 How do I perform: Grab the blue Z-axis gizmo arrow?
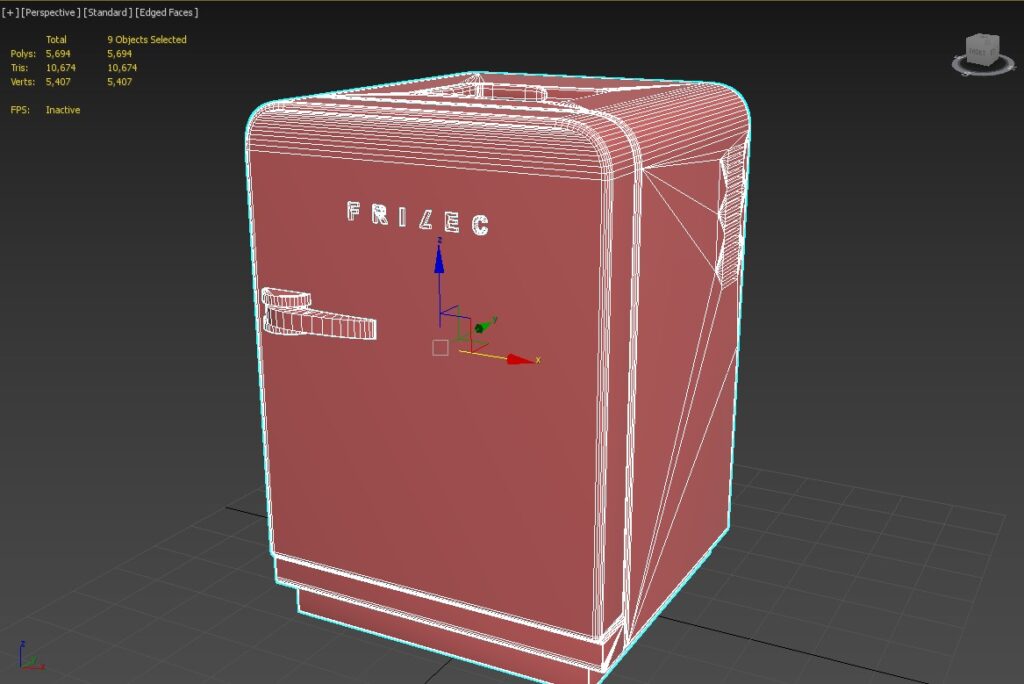[x=439, y=258]
